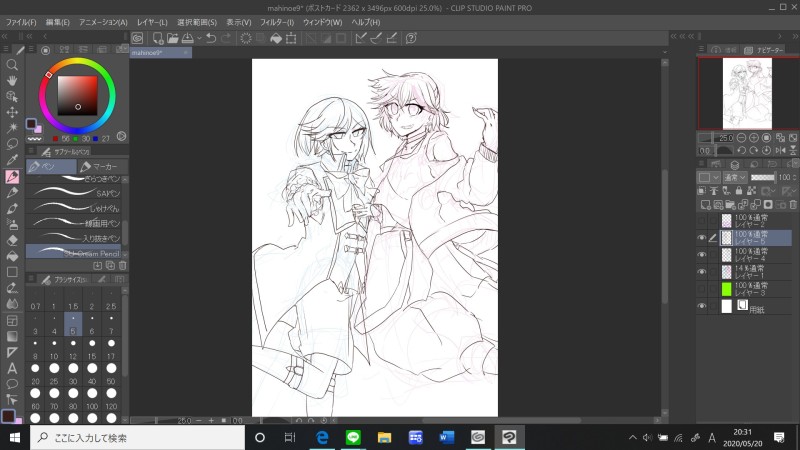This screenshot has width=800, height=450.
Task: Click the Undo arrow in command bar
Action: coord(211,38)
